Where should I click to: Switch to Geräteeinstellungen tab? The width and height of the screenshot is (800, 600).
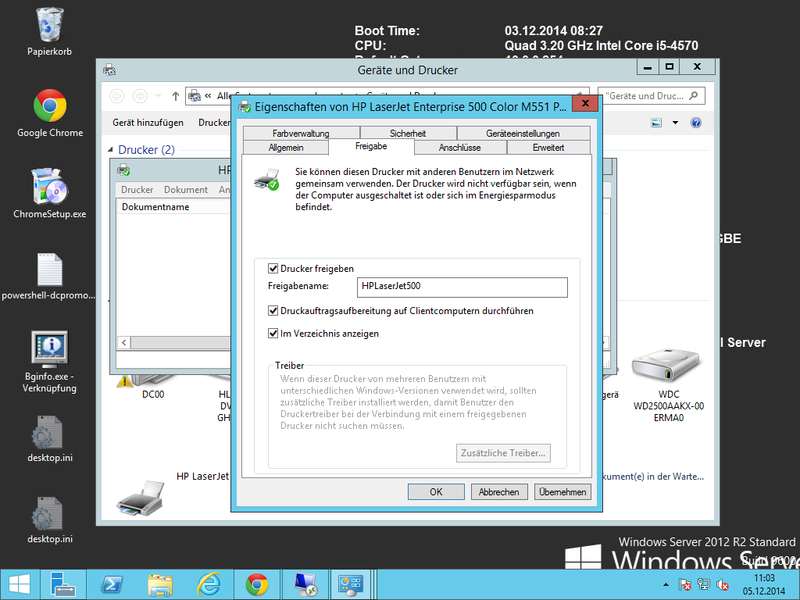523,133
